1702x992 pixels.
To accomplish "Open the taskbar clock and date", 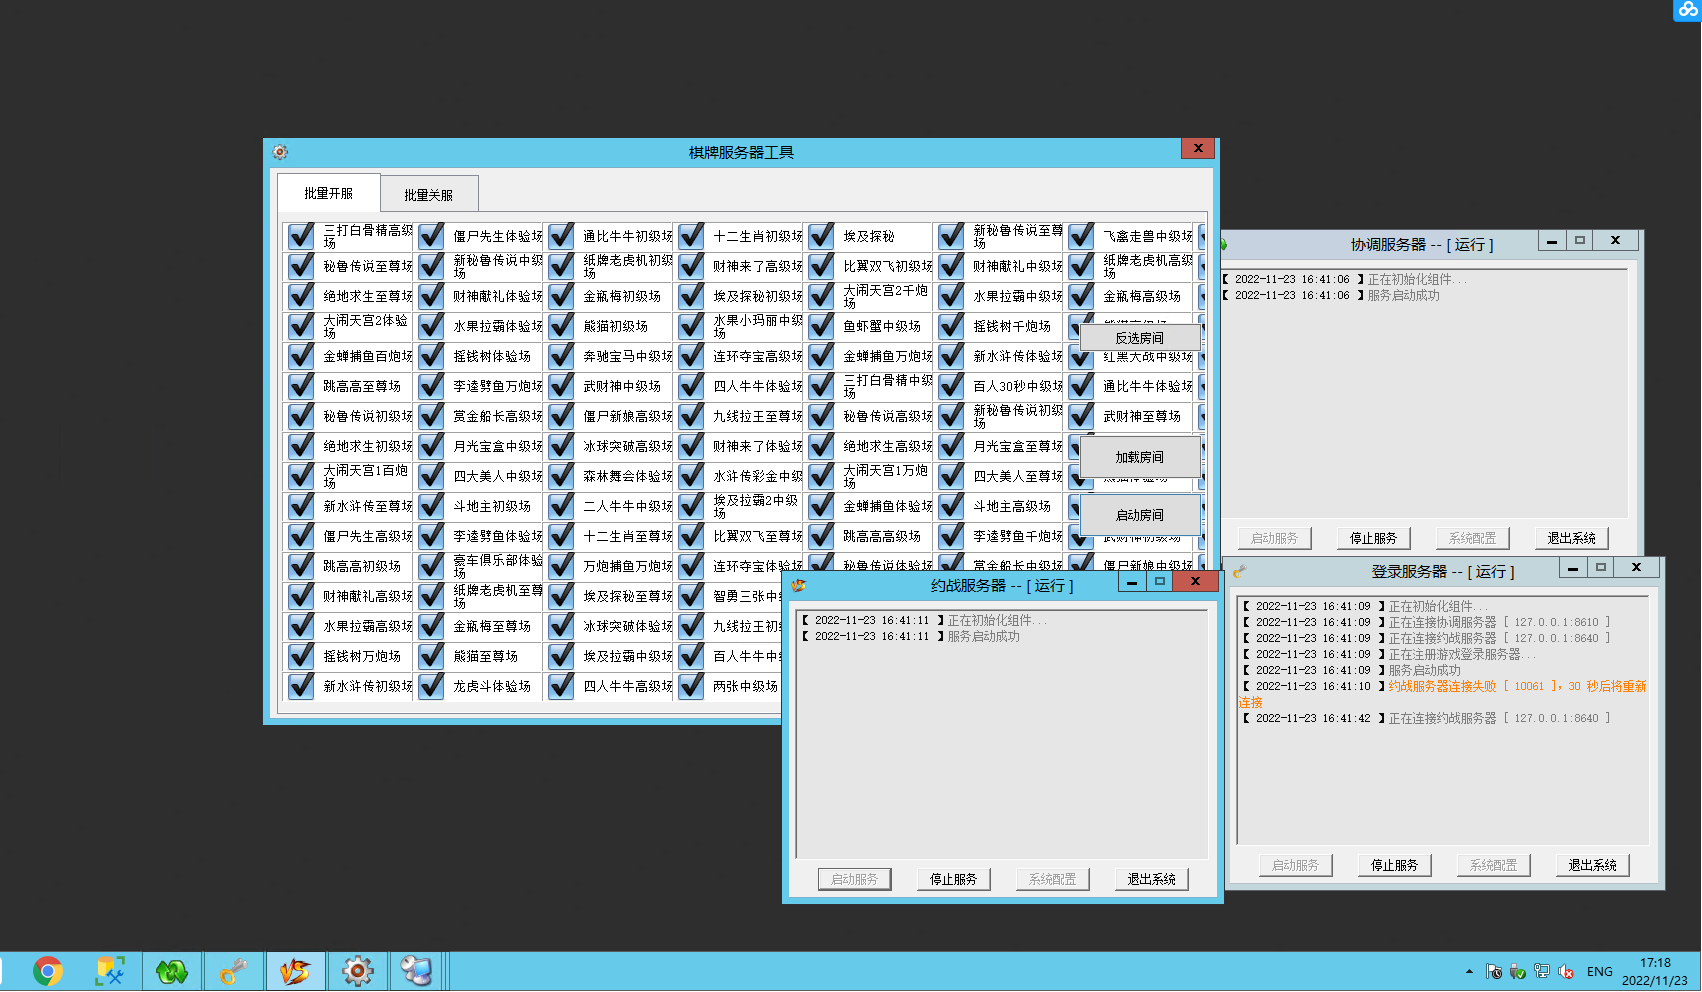I will [x=1654, y=971].
